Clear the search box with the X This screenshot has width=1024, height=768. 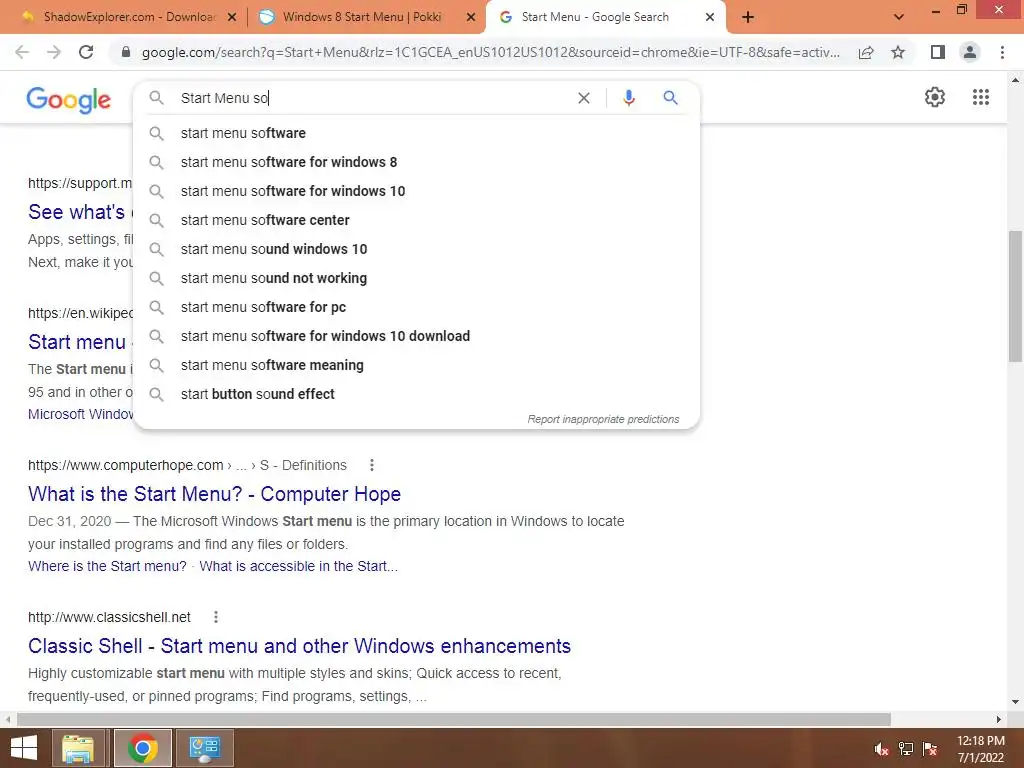(x=584, y=98)
